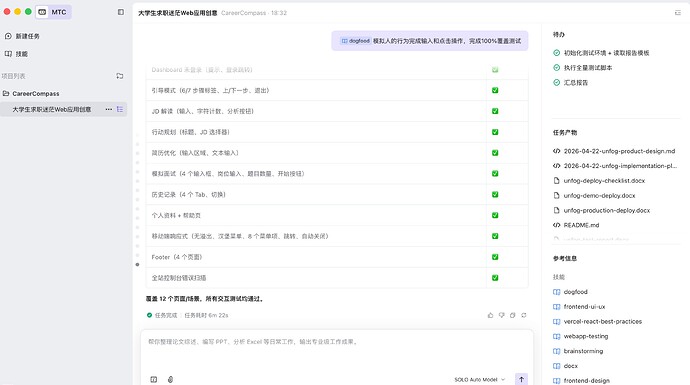Toggle the checkbox for 引导模式 row
690x385 pixels.
click(495, 90)
